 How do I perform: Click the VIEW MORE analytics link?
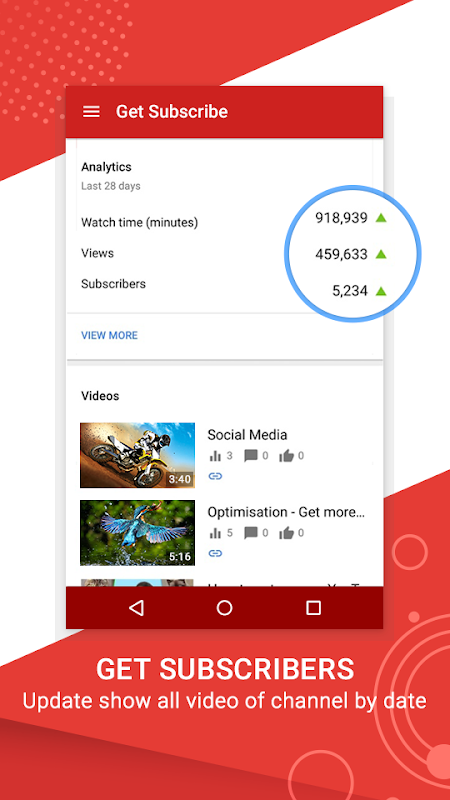point(109,335)
